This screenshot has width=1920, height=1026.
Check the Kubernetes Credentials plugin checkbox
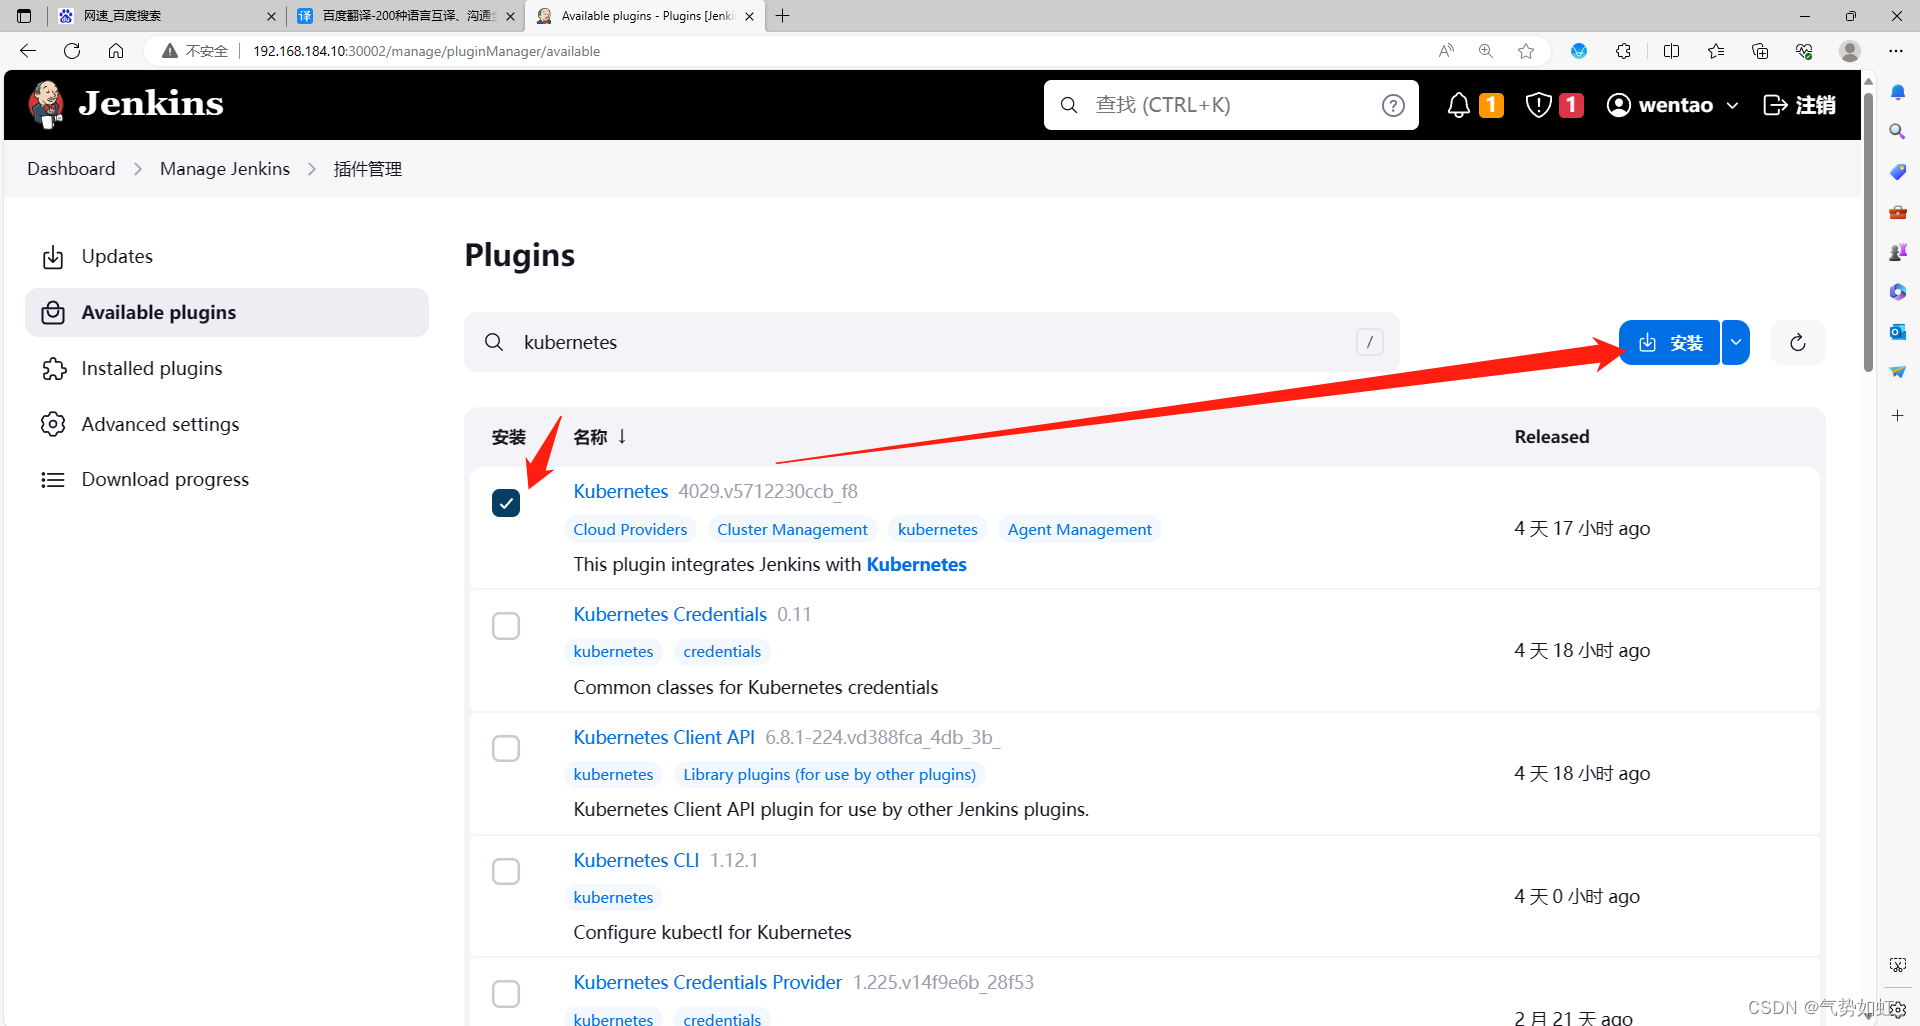(x=506, y=626)
